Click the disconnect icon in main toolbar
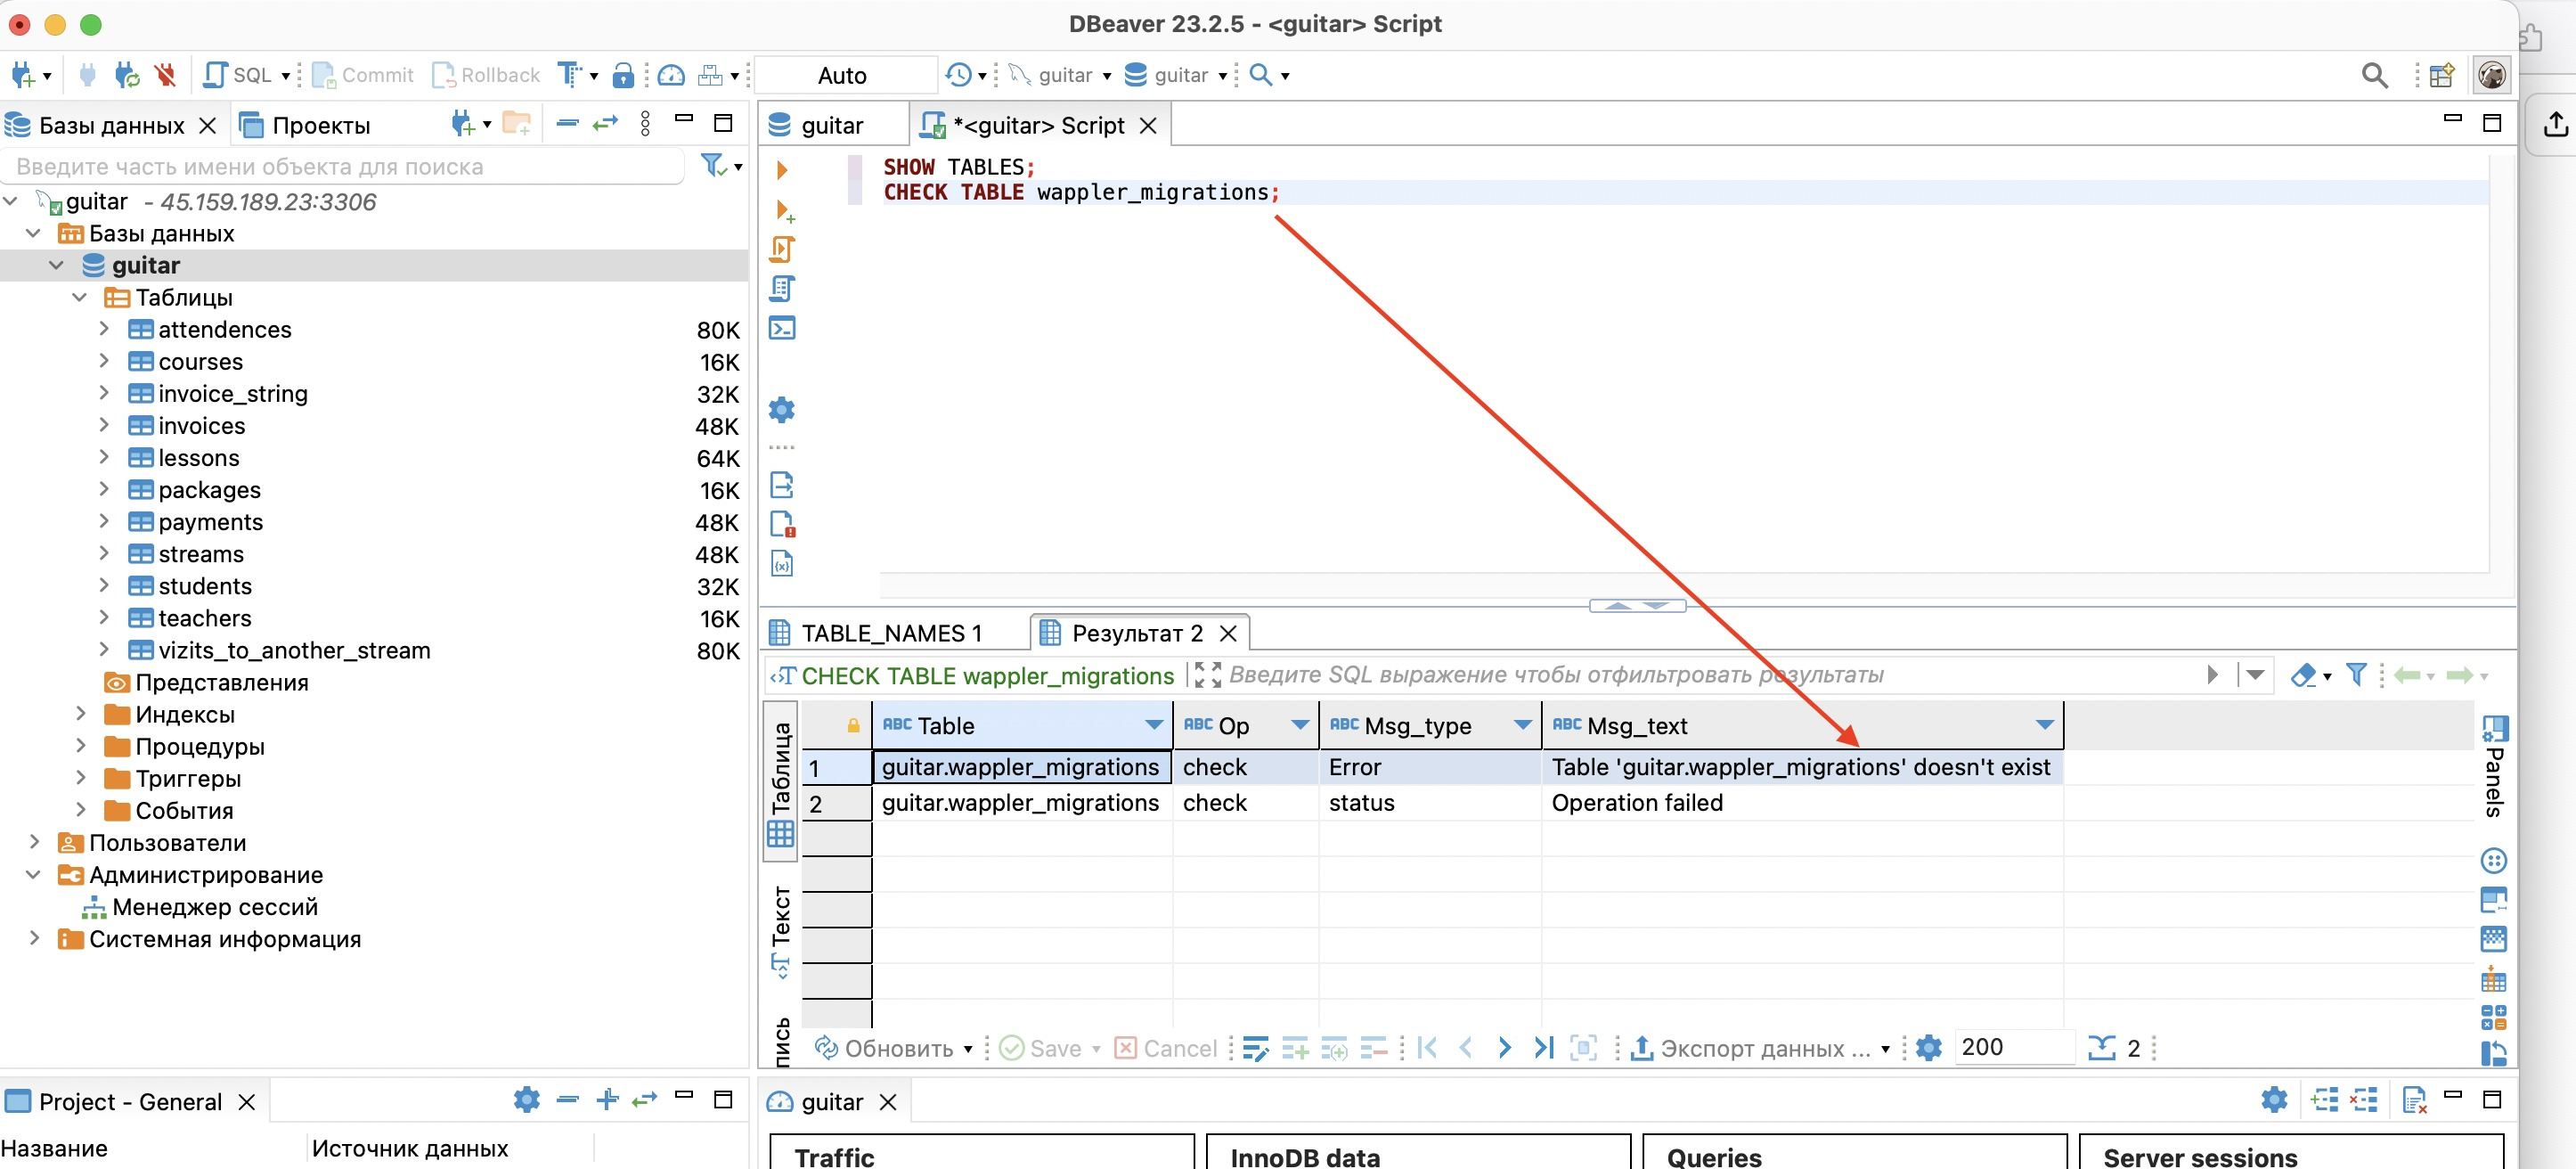This screenshot has width=2576, height=1169. [165, 75]
